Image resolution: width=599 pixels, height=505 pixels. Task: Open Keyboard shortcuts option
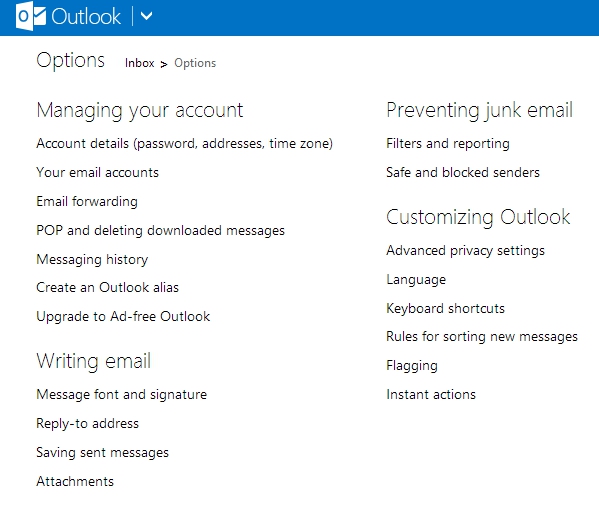tap(445, 308)
